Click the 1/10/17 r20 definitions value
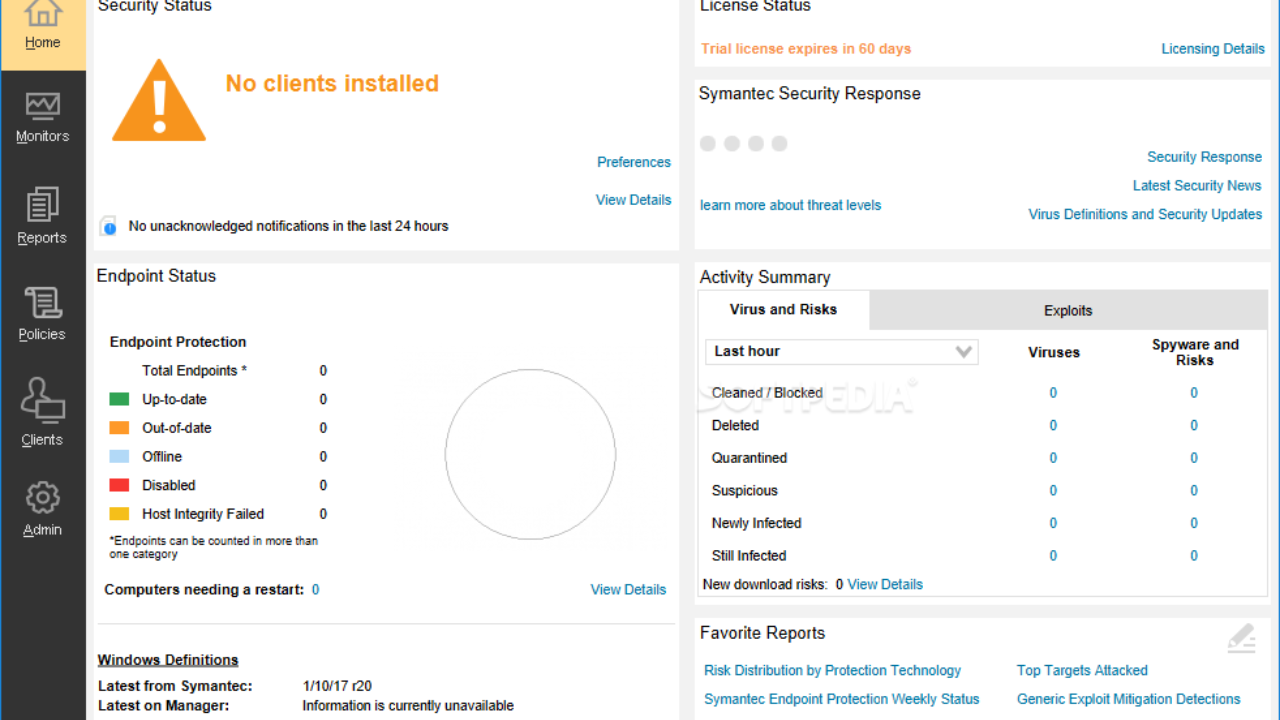The height and width of the screenshot is (720, 1280). click(337, 686)
